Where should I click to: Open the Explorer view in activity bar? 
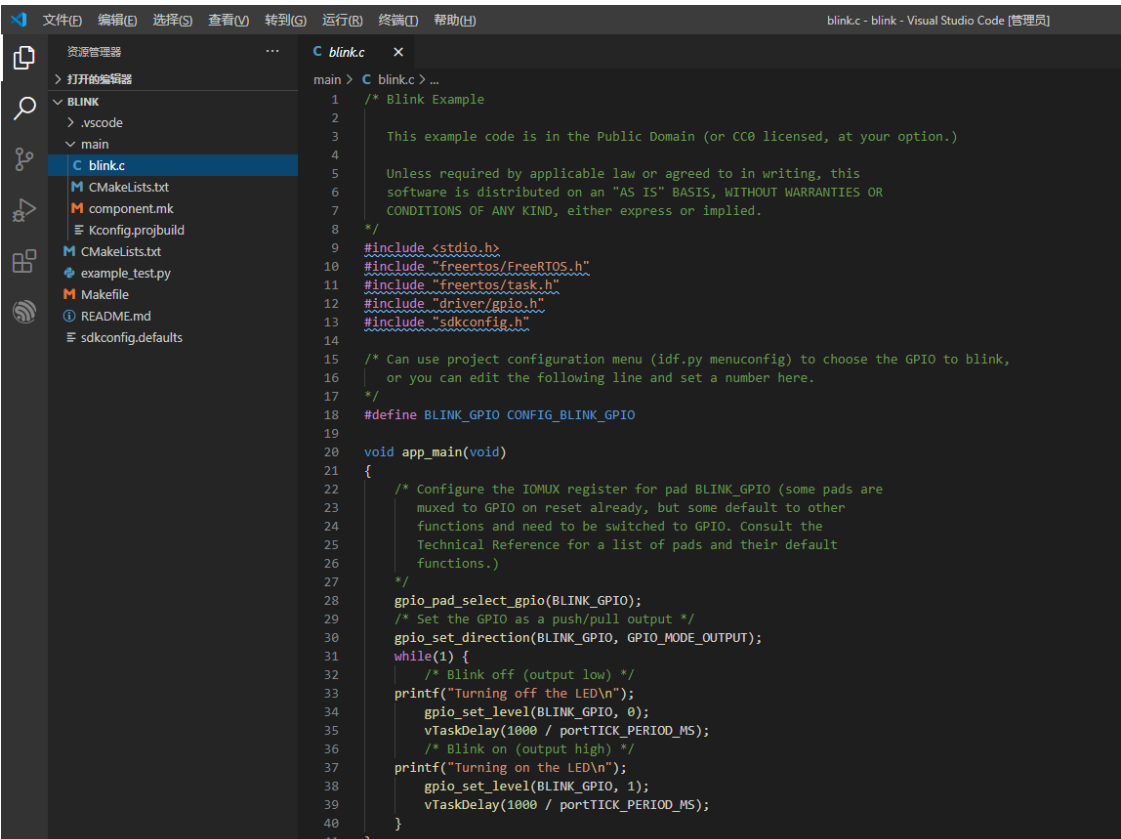click(x=24, y=57)
